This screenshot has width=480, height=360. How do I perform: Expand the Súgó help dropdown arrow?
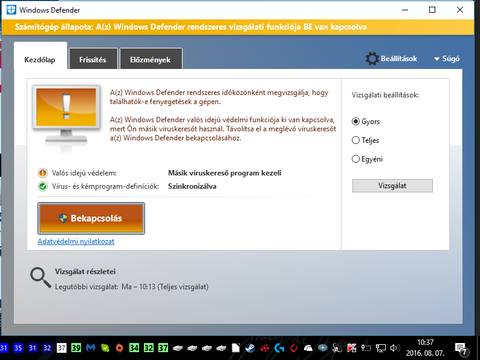(437, 59)
